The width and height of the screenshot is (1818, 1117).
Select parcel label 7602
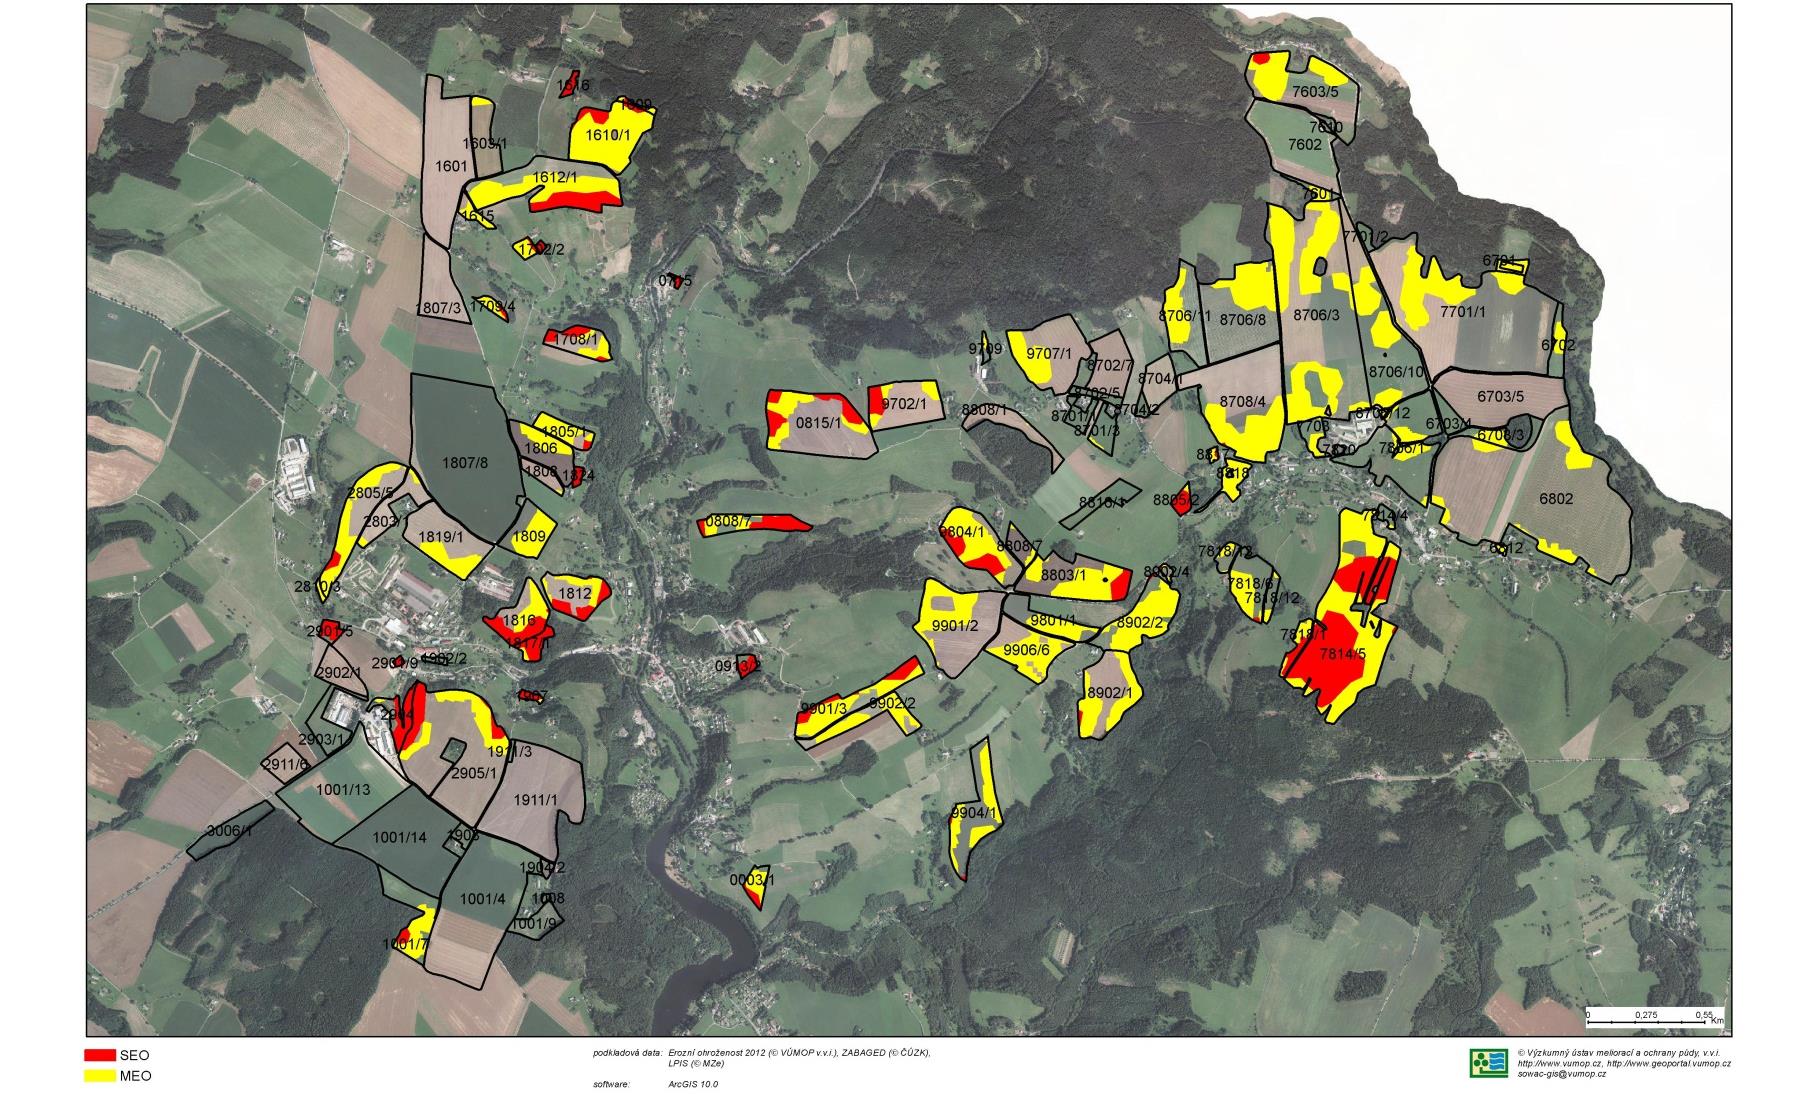(1304, 144)
